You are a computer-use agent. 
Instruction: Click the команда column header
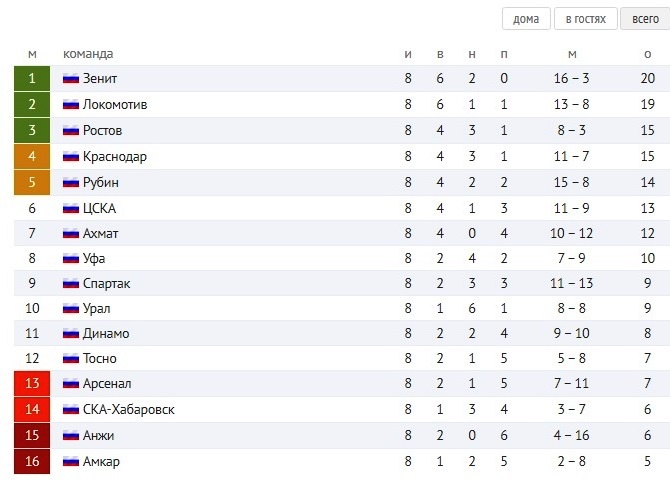coord(88,54)
